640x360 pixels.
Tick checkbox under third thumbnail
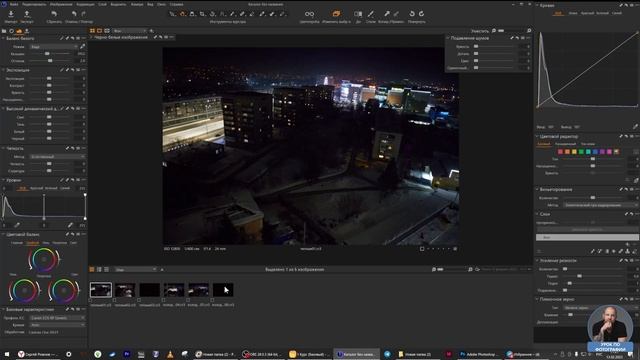click(139, 300)
